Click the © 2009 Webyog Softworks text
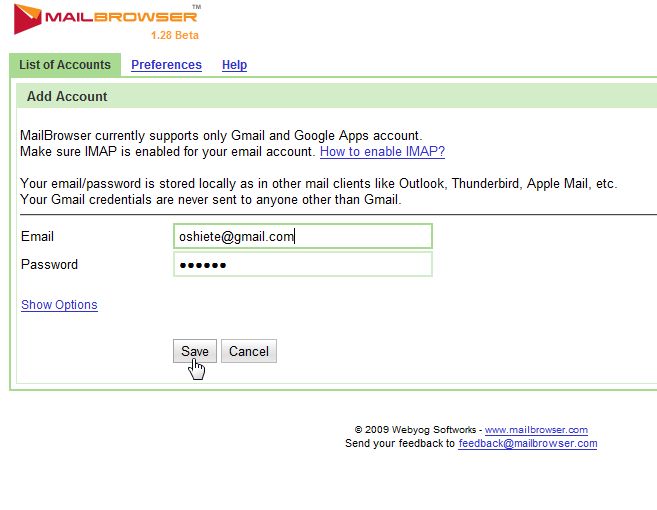 pyautogui.click(x=415, y=430)
